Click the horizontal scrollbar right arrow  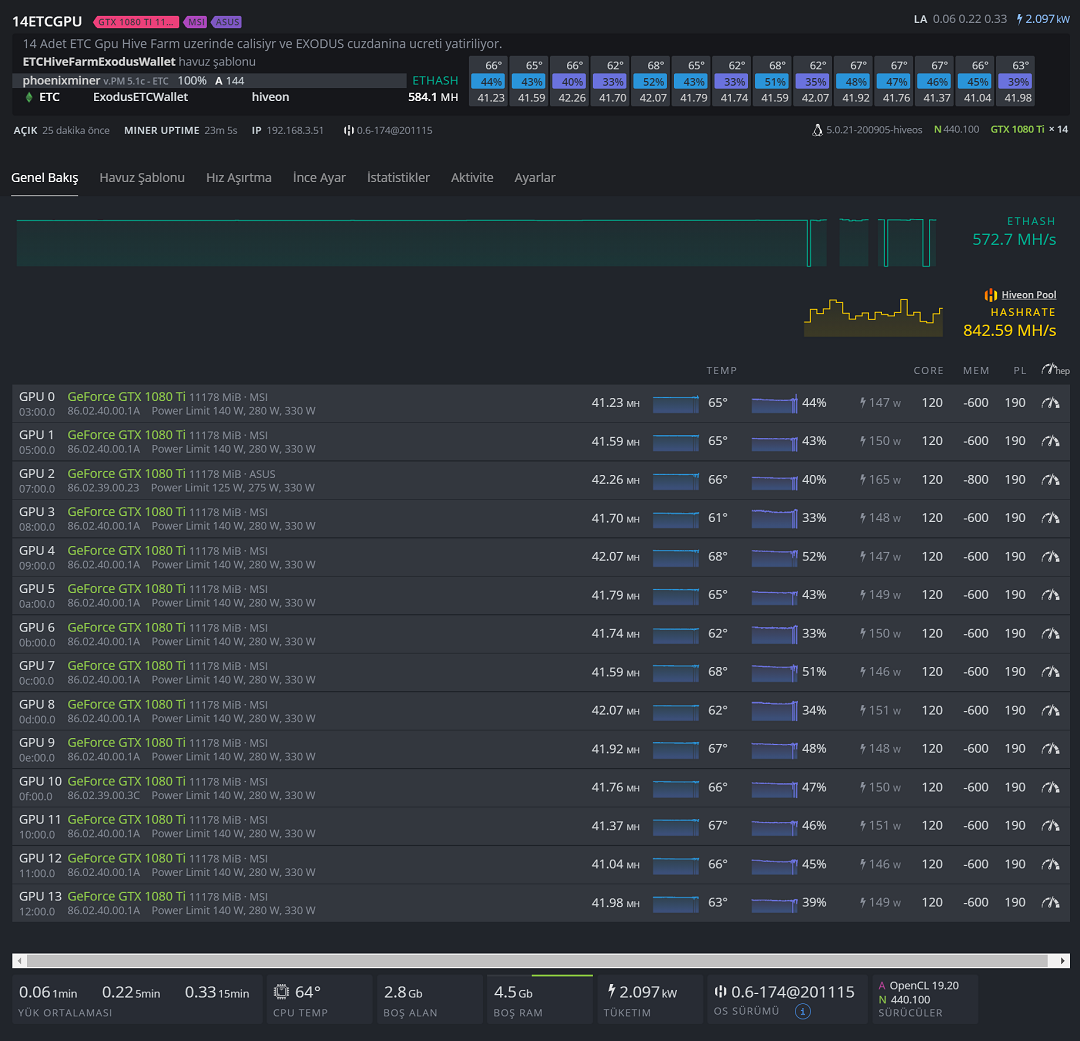(x=1063, y=960)
